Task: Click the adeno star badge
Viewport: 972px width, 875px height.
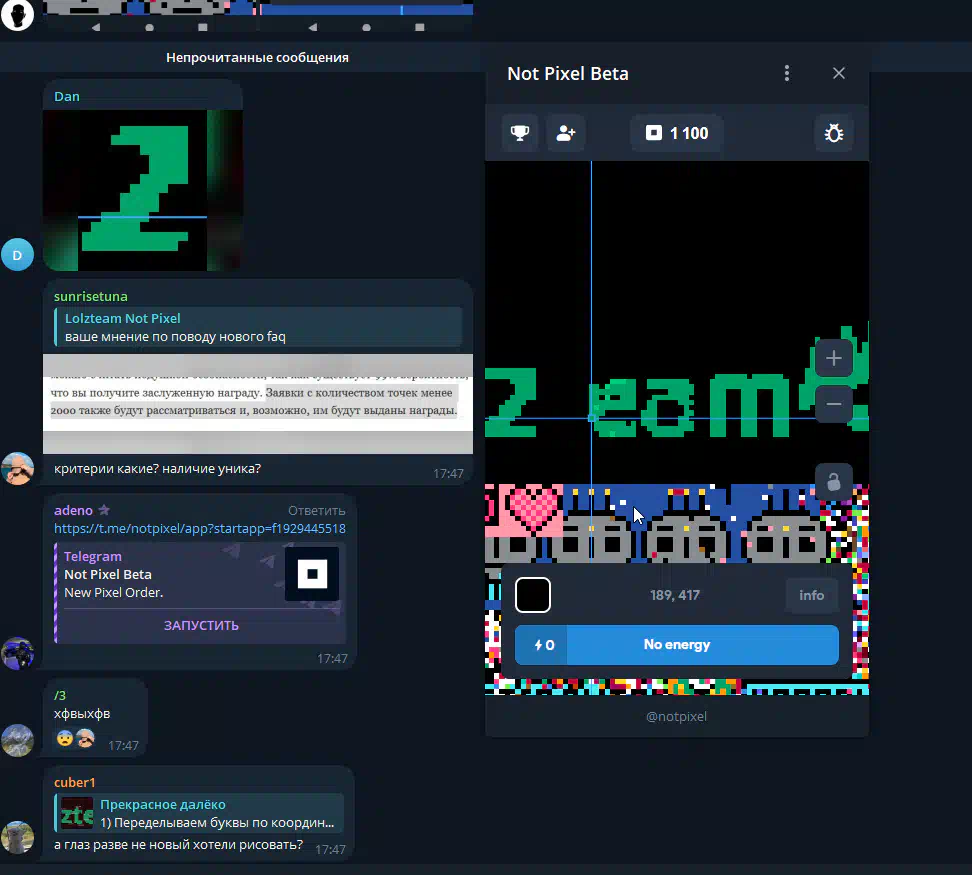Action: click(104, 510)
